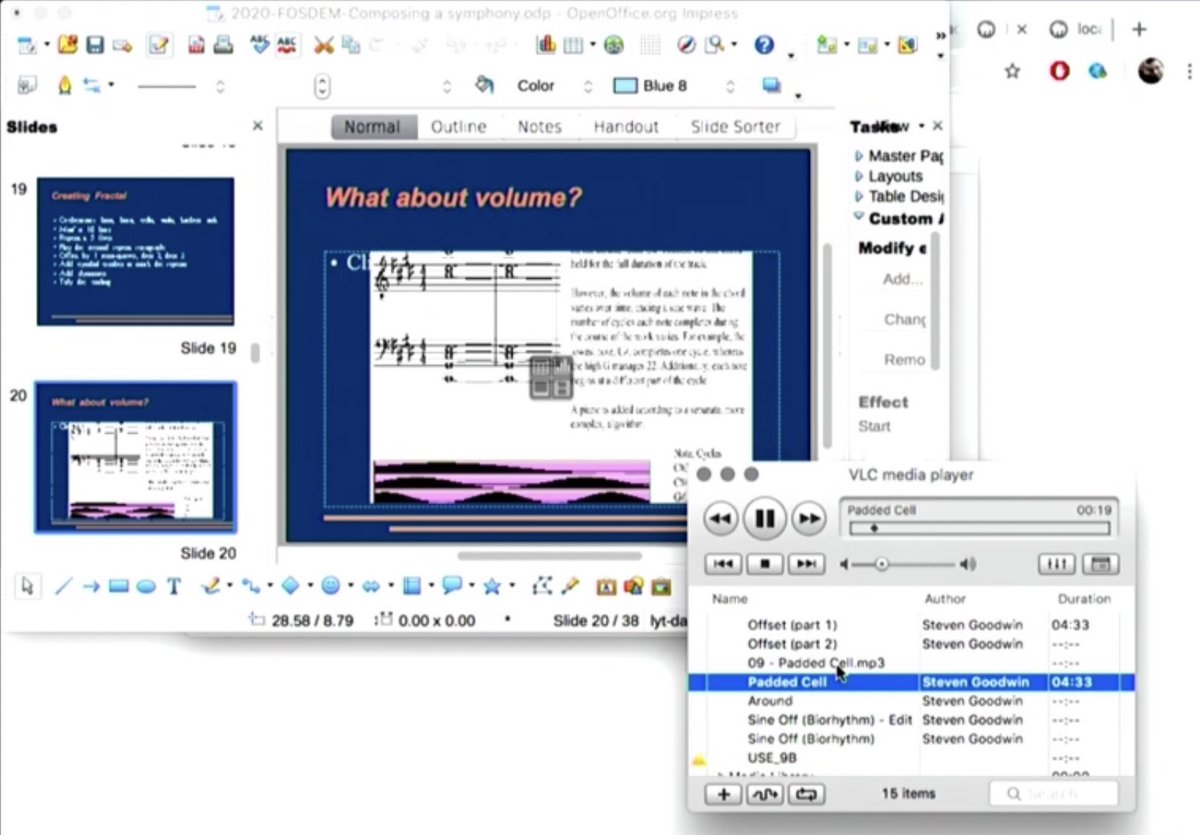1200x835 pixels.
Task: Add a file to VLC playlist with plus button
Action: click(x=723, y=794)
